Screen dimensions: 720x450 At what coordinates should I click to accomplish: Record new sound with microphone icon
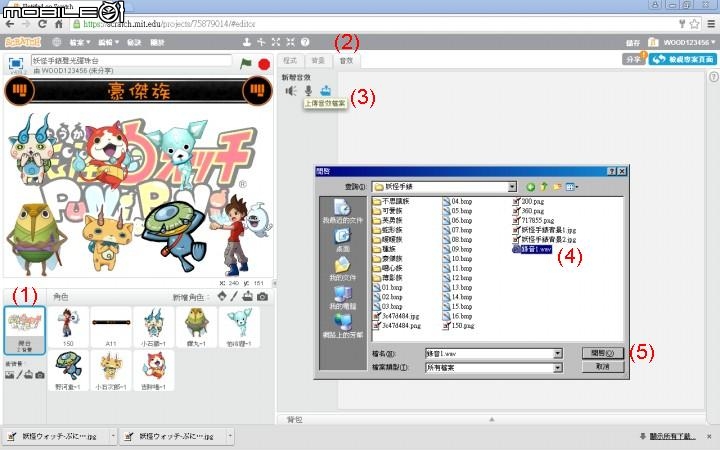click(x=309, y=91)
